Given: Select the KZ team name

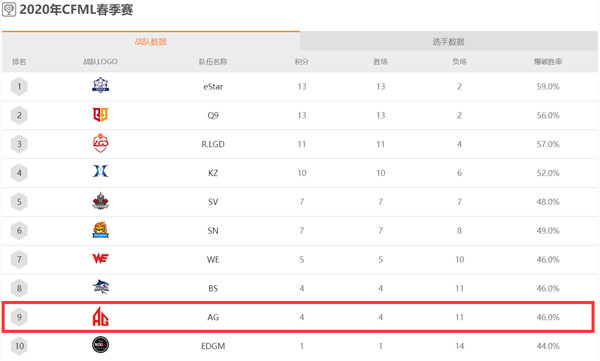Looking at the screenshot, I should (x=213, y=173).
